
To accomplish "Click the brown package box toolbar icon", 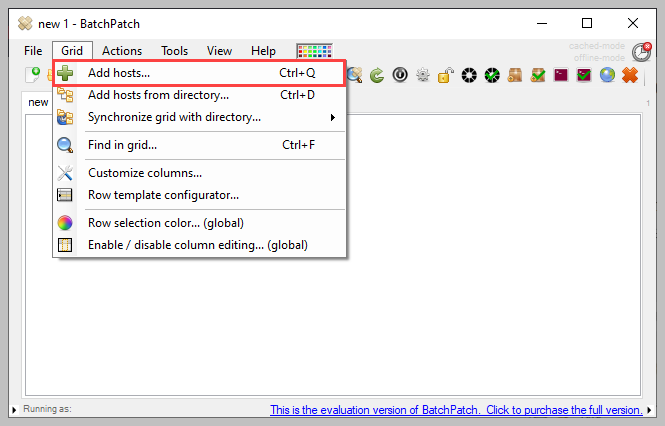I will [515, 75].
